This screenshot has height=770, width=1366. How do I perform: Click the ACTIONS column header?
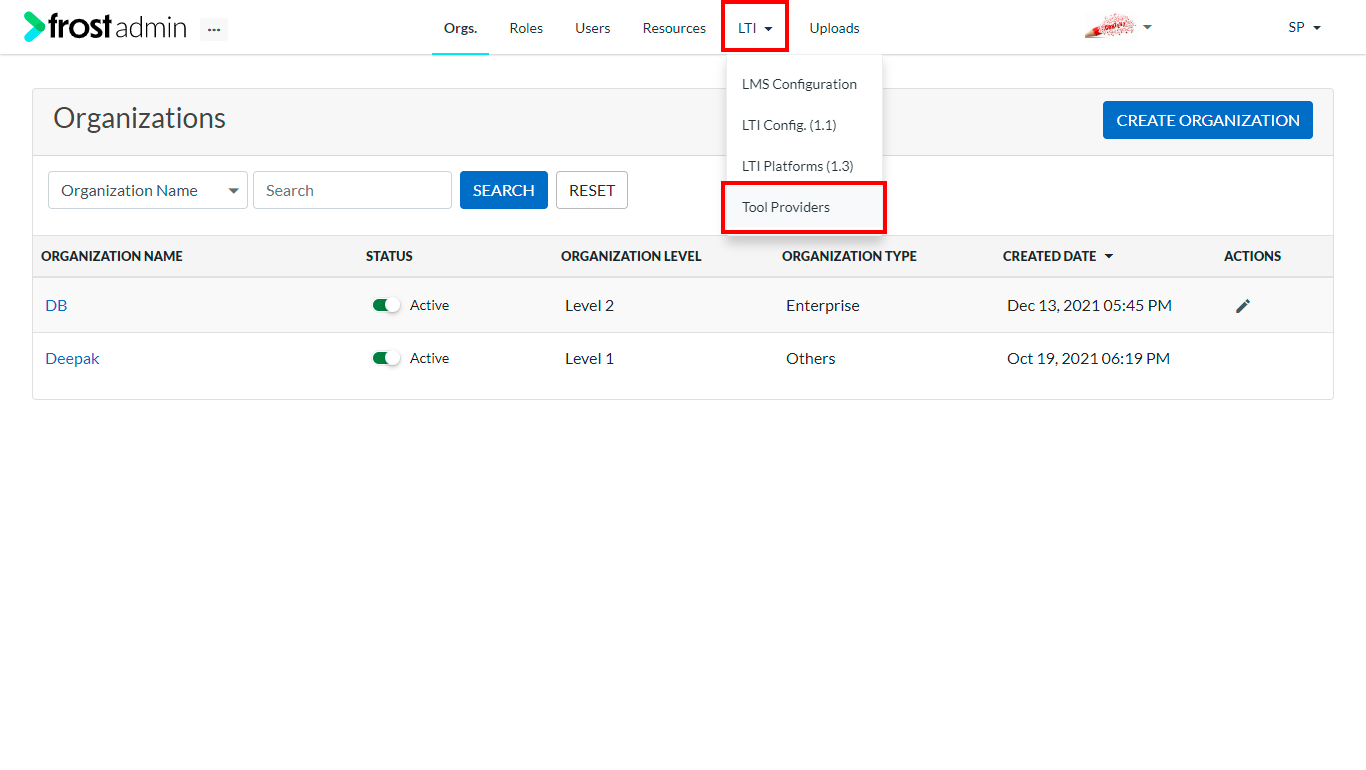pos(1252,256)
